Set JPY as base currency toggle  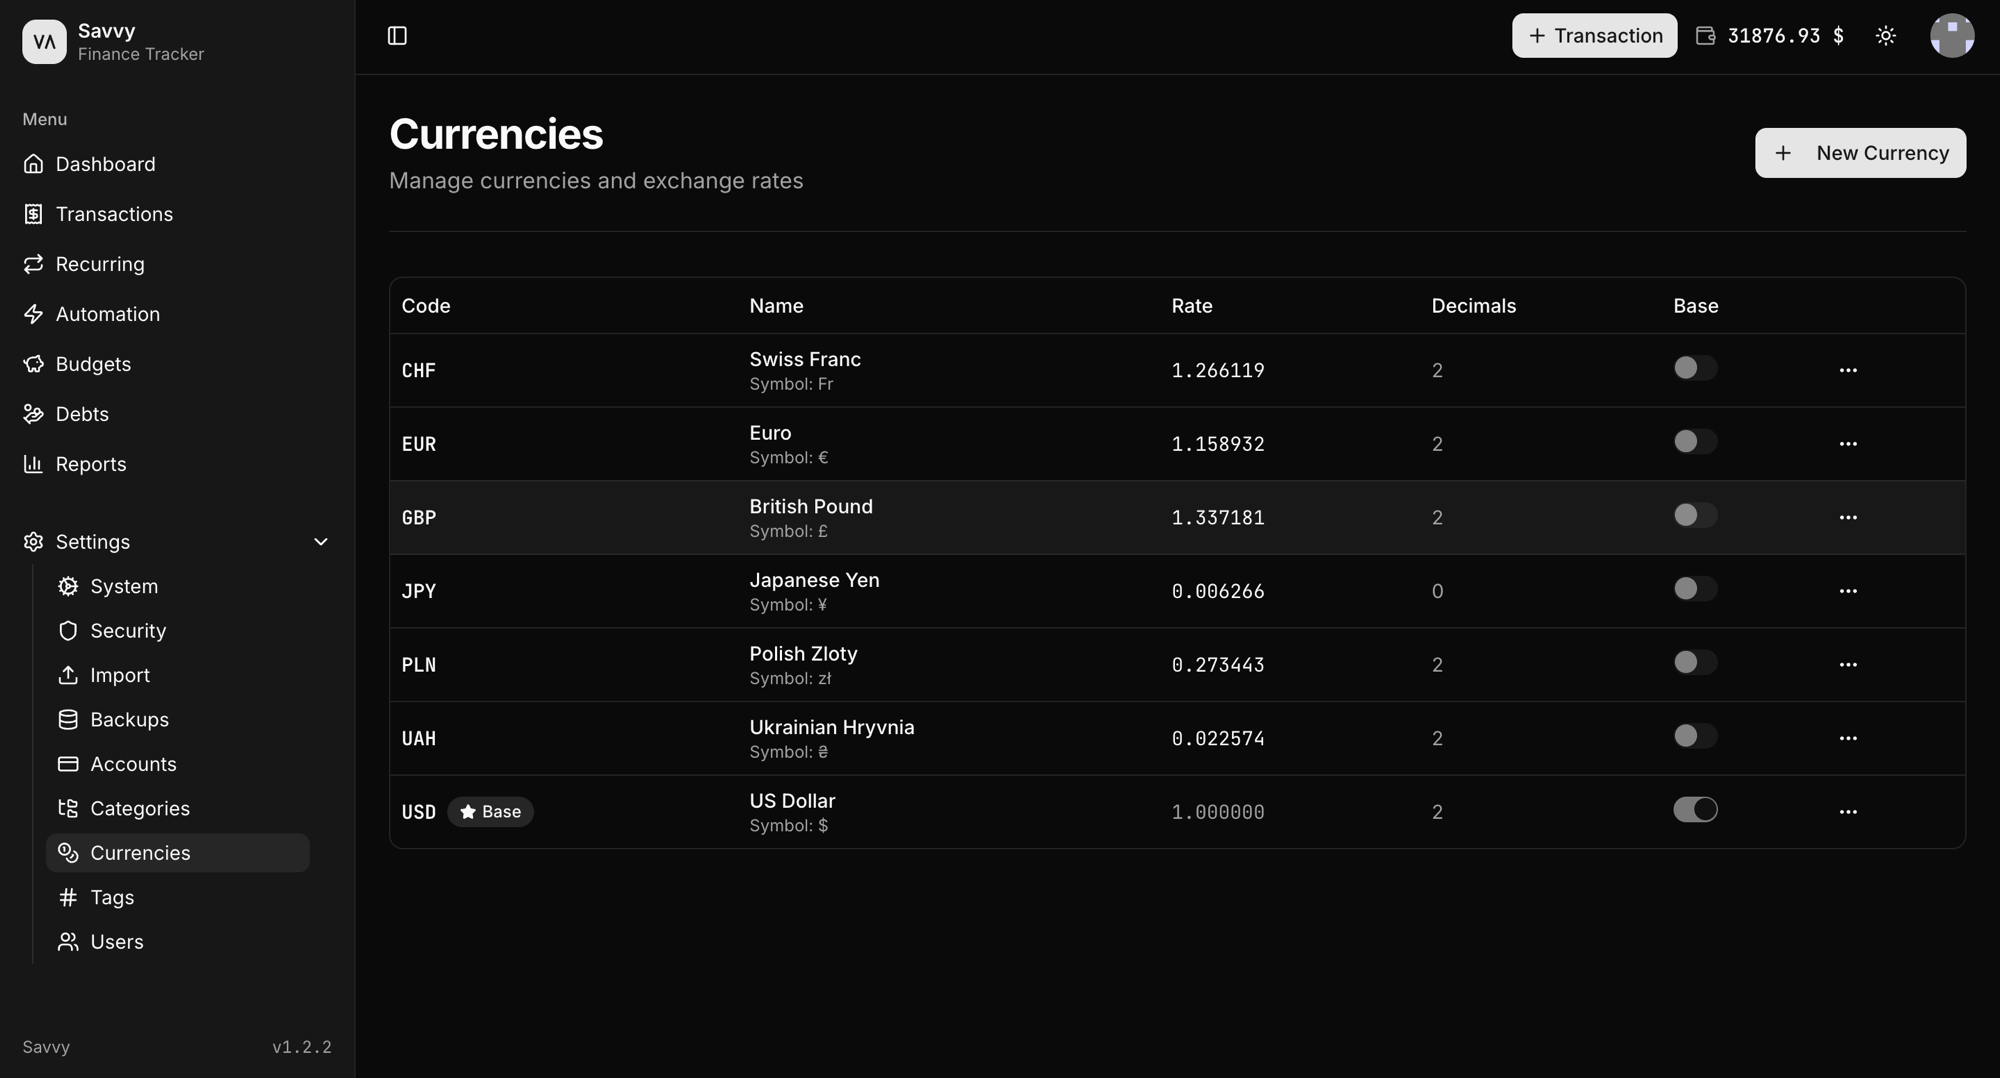pos(1695,589)
